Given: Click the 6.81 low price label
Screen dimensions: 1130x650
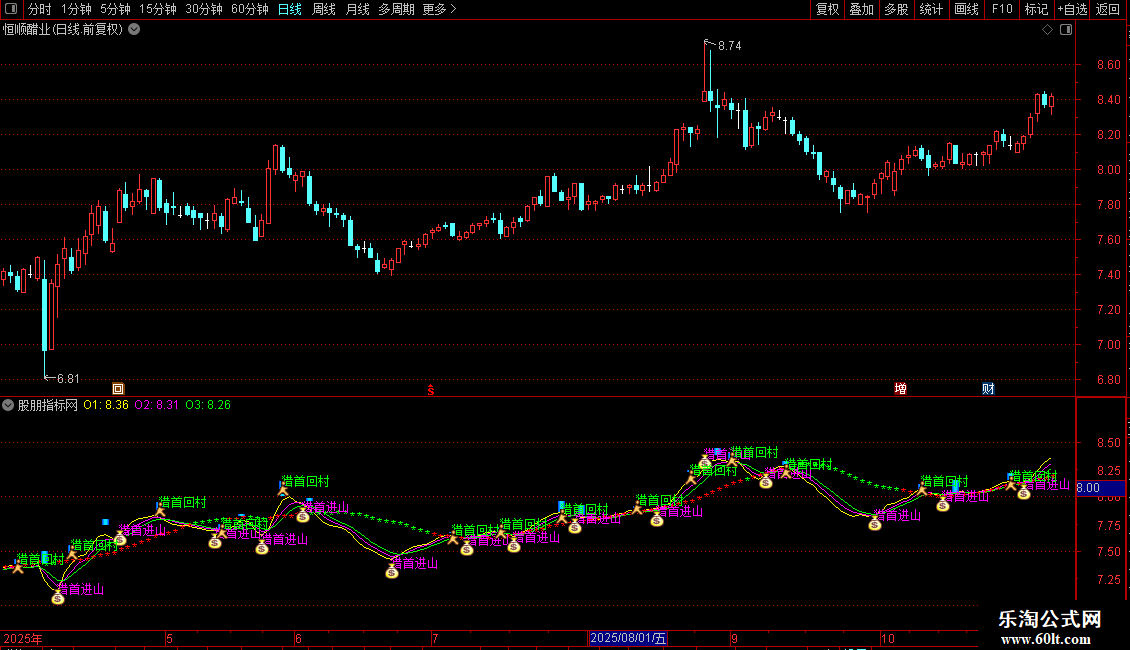Looking at the screenshot, I should 68,378.
